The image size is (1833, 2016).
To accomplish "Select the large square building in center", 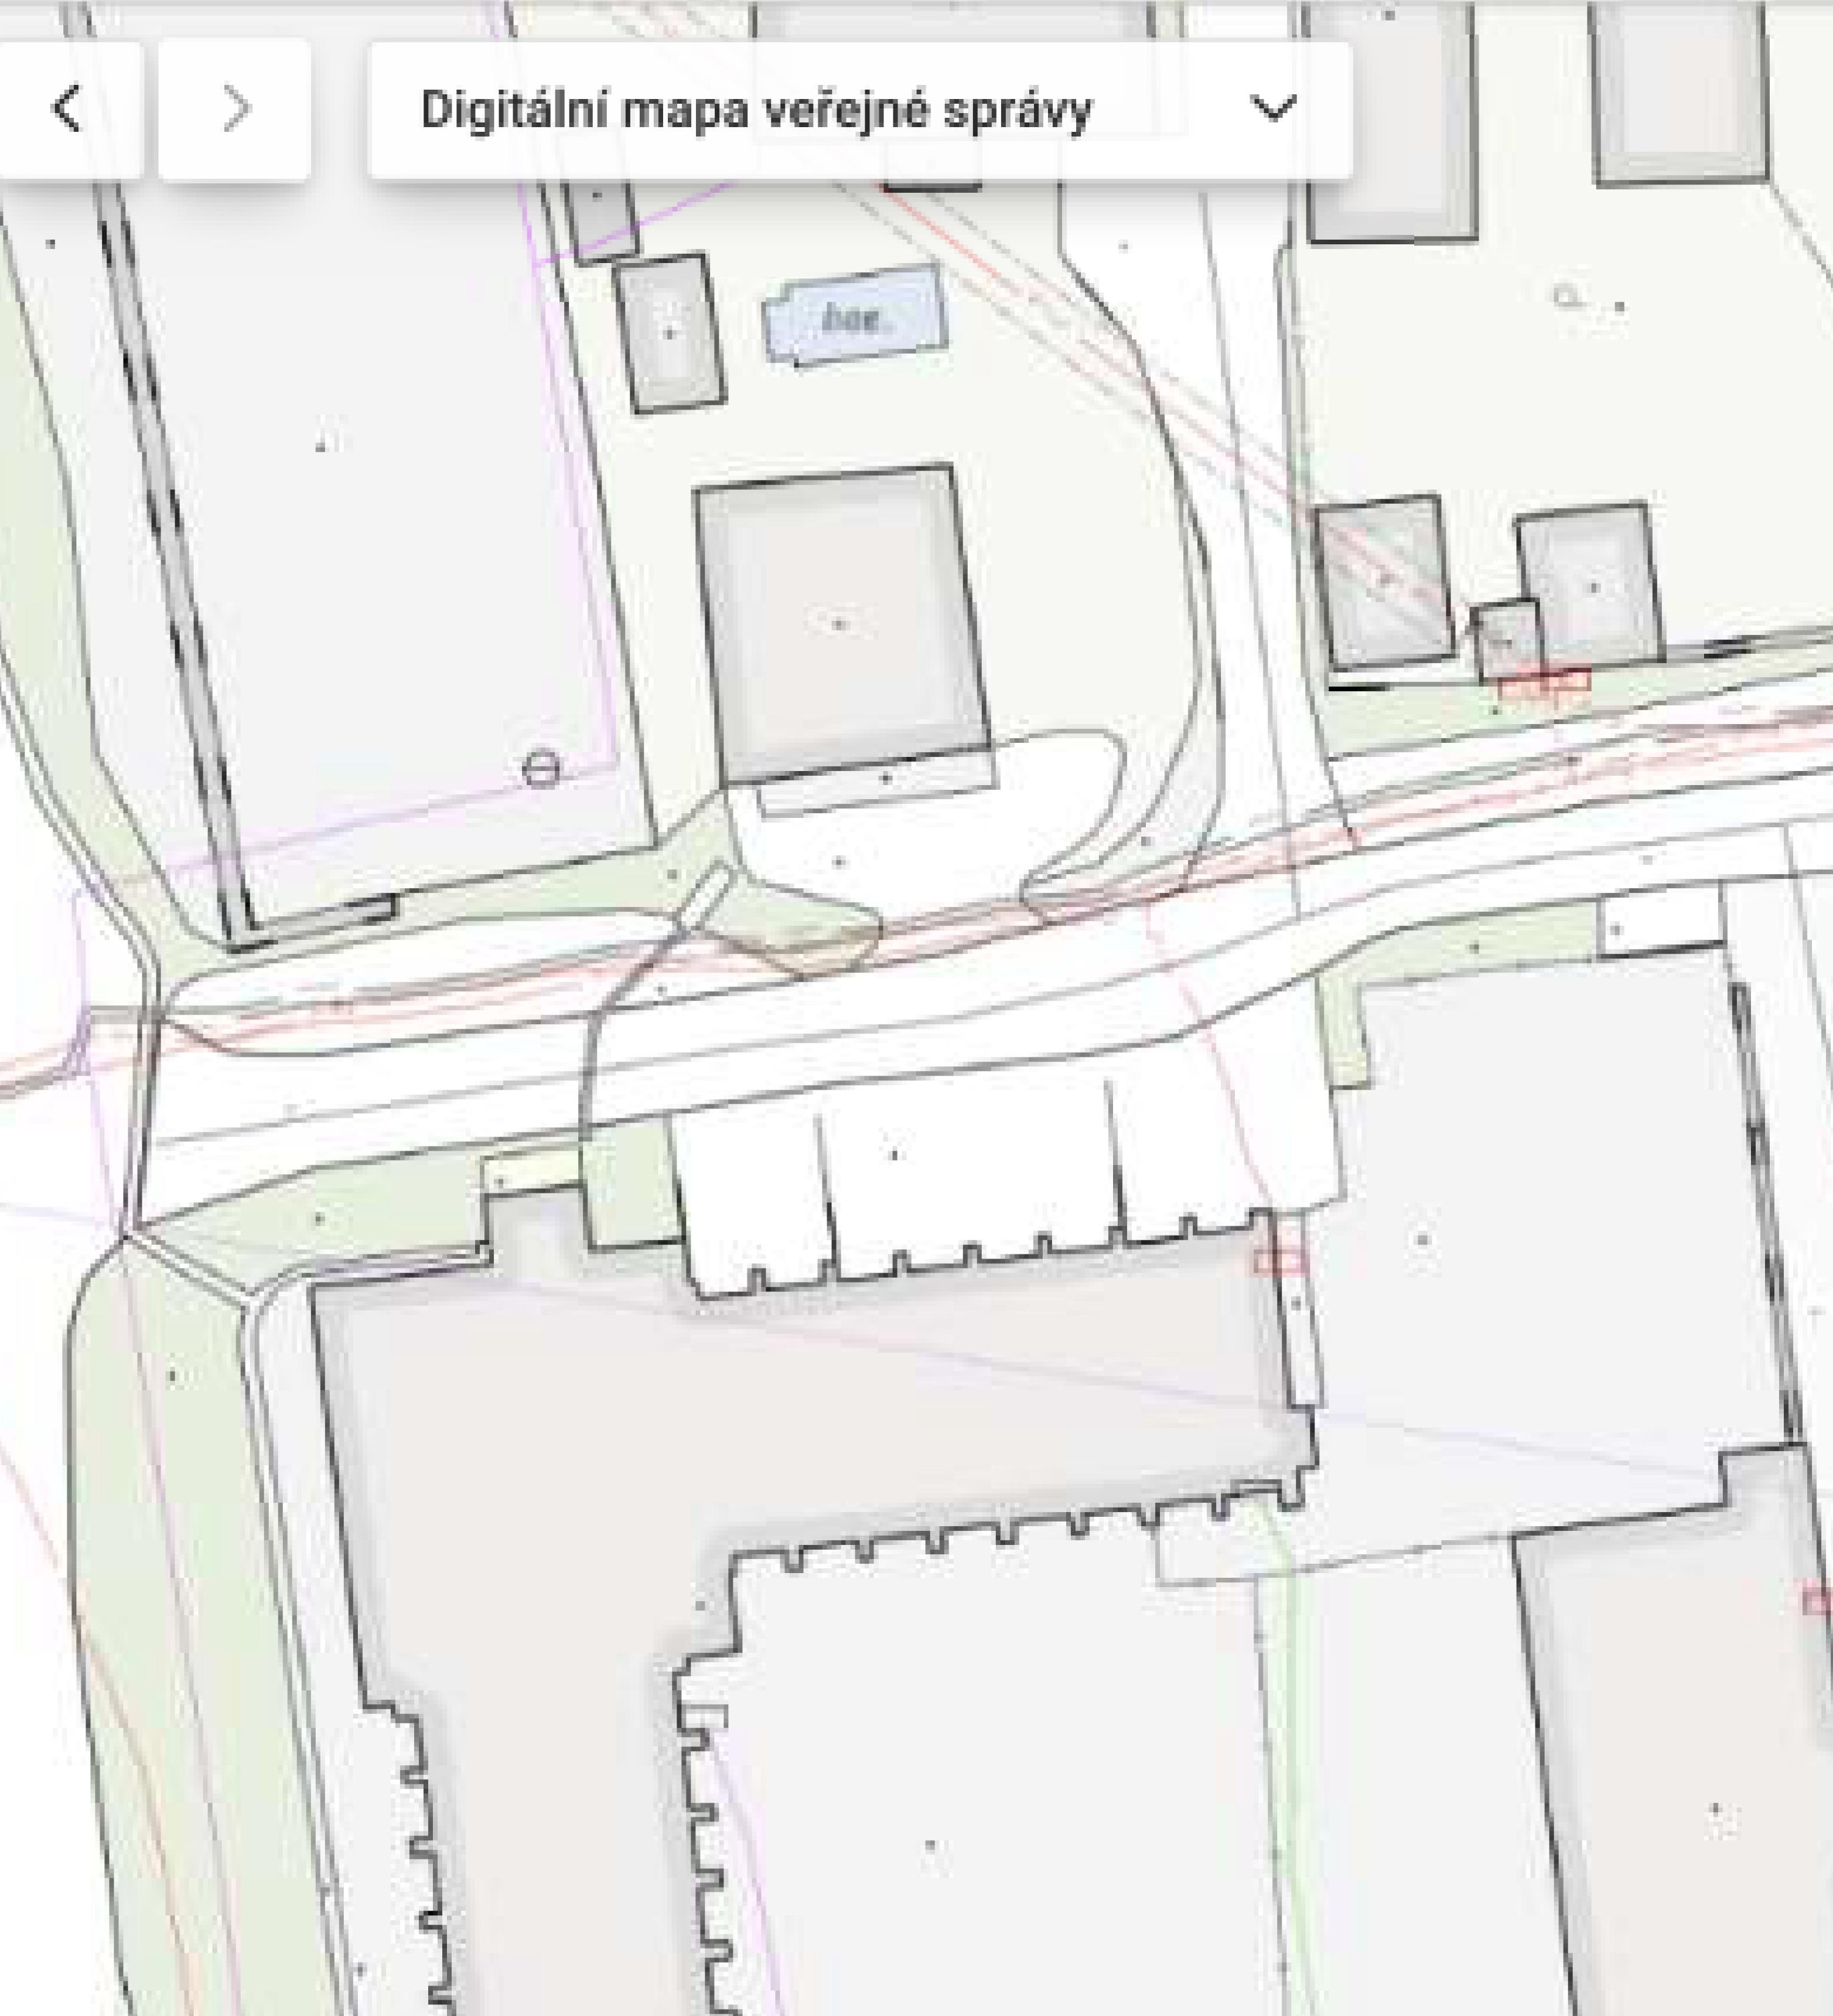I will [x=842, y=623].
